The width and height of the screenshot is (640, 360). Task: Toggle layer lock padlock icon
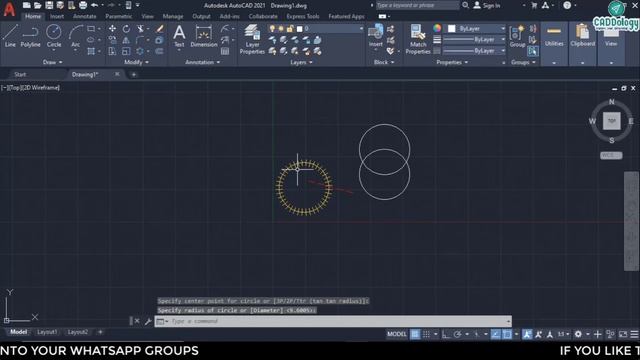290,29
